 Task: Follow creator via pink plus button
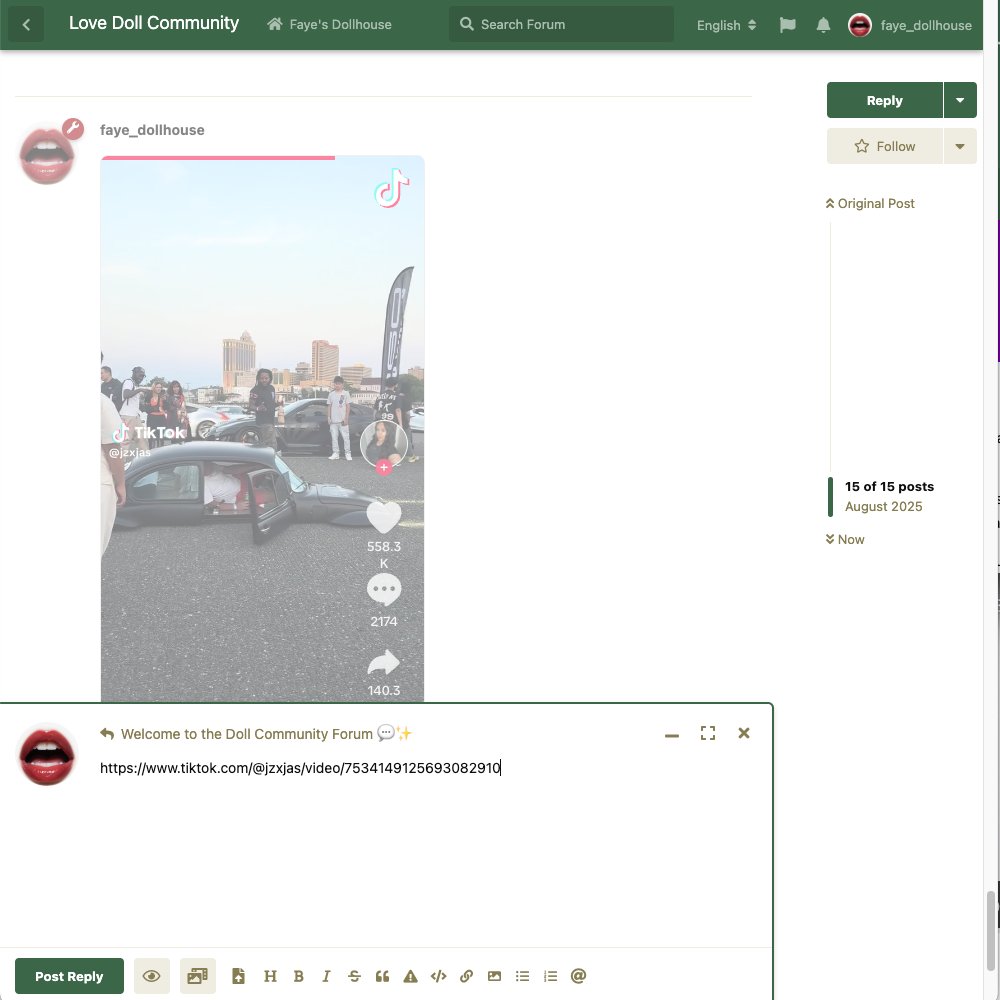383,467
